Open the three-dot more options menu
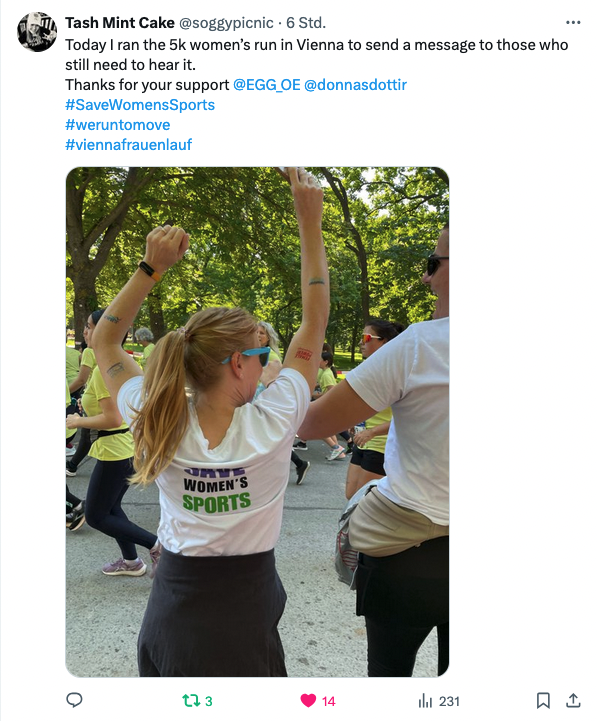This screenshot has height=721, width=597. [573, 22]
